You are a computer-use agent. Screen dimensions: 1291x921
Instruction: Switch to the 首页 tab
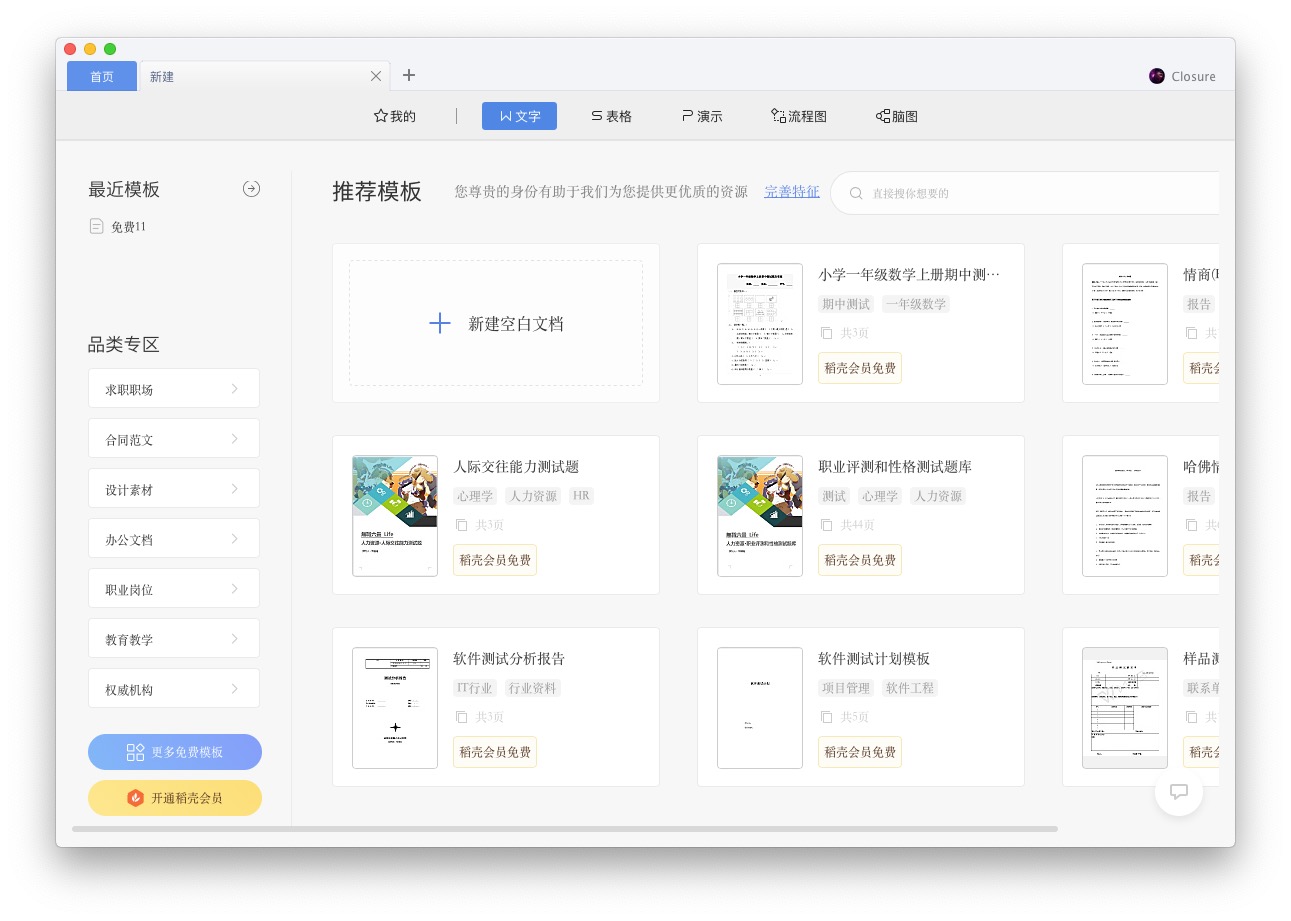point(101,75)
